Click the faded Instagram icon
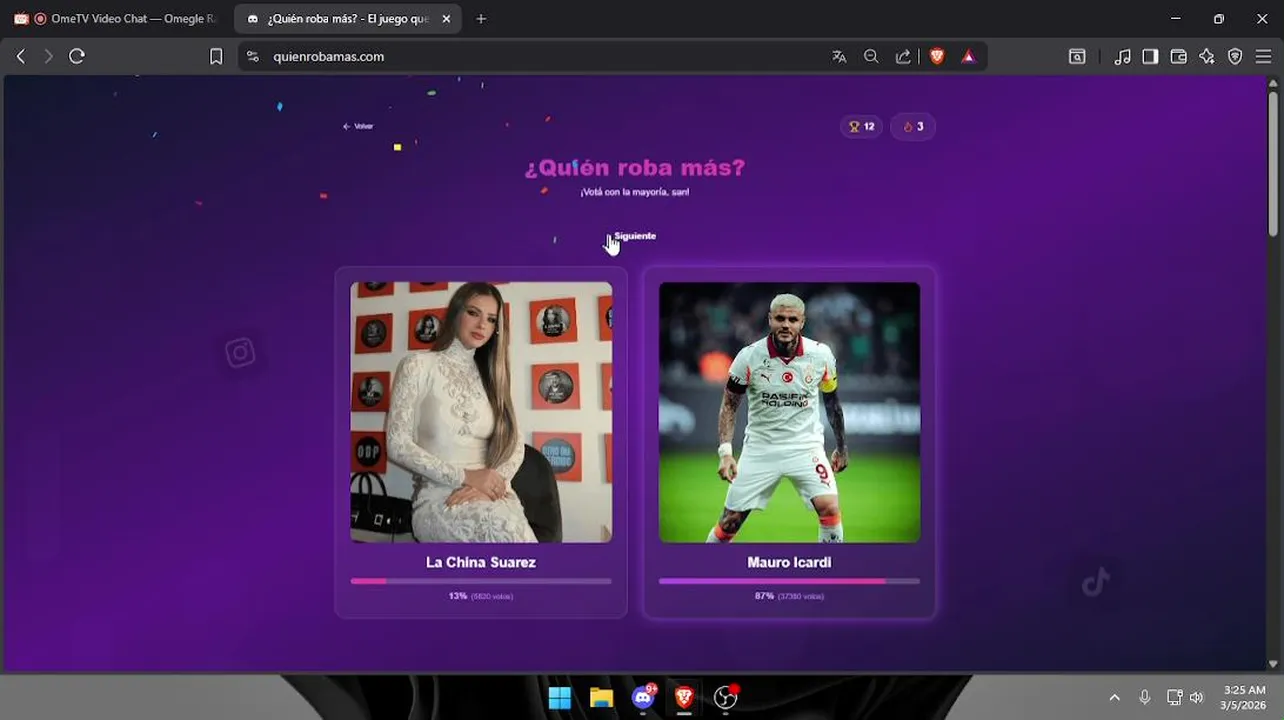This screenshot has height=720, width=1284. click(x=240, y=353)
